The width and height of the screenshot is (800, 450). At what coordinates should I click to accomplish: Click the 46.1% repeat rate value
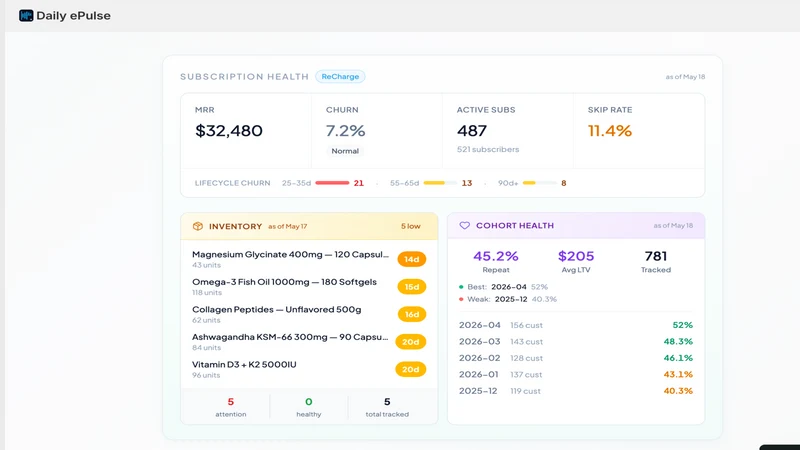[x=678, y=358]
